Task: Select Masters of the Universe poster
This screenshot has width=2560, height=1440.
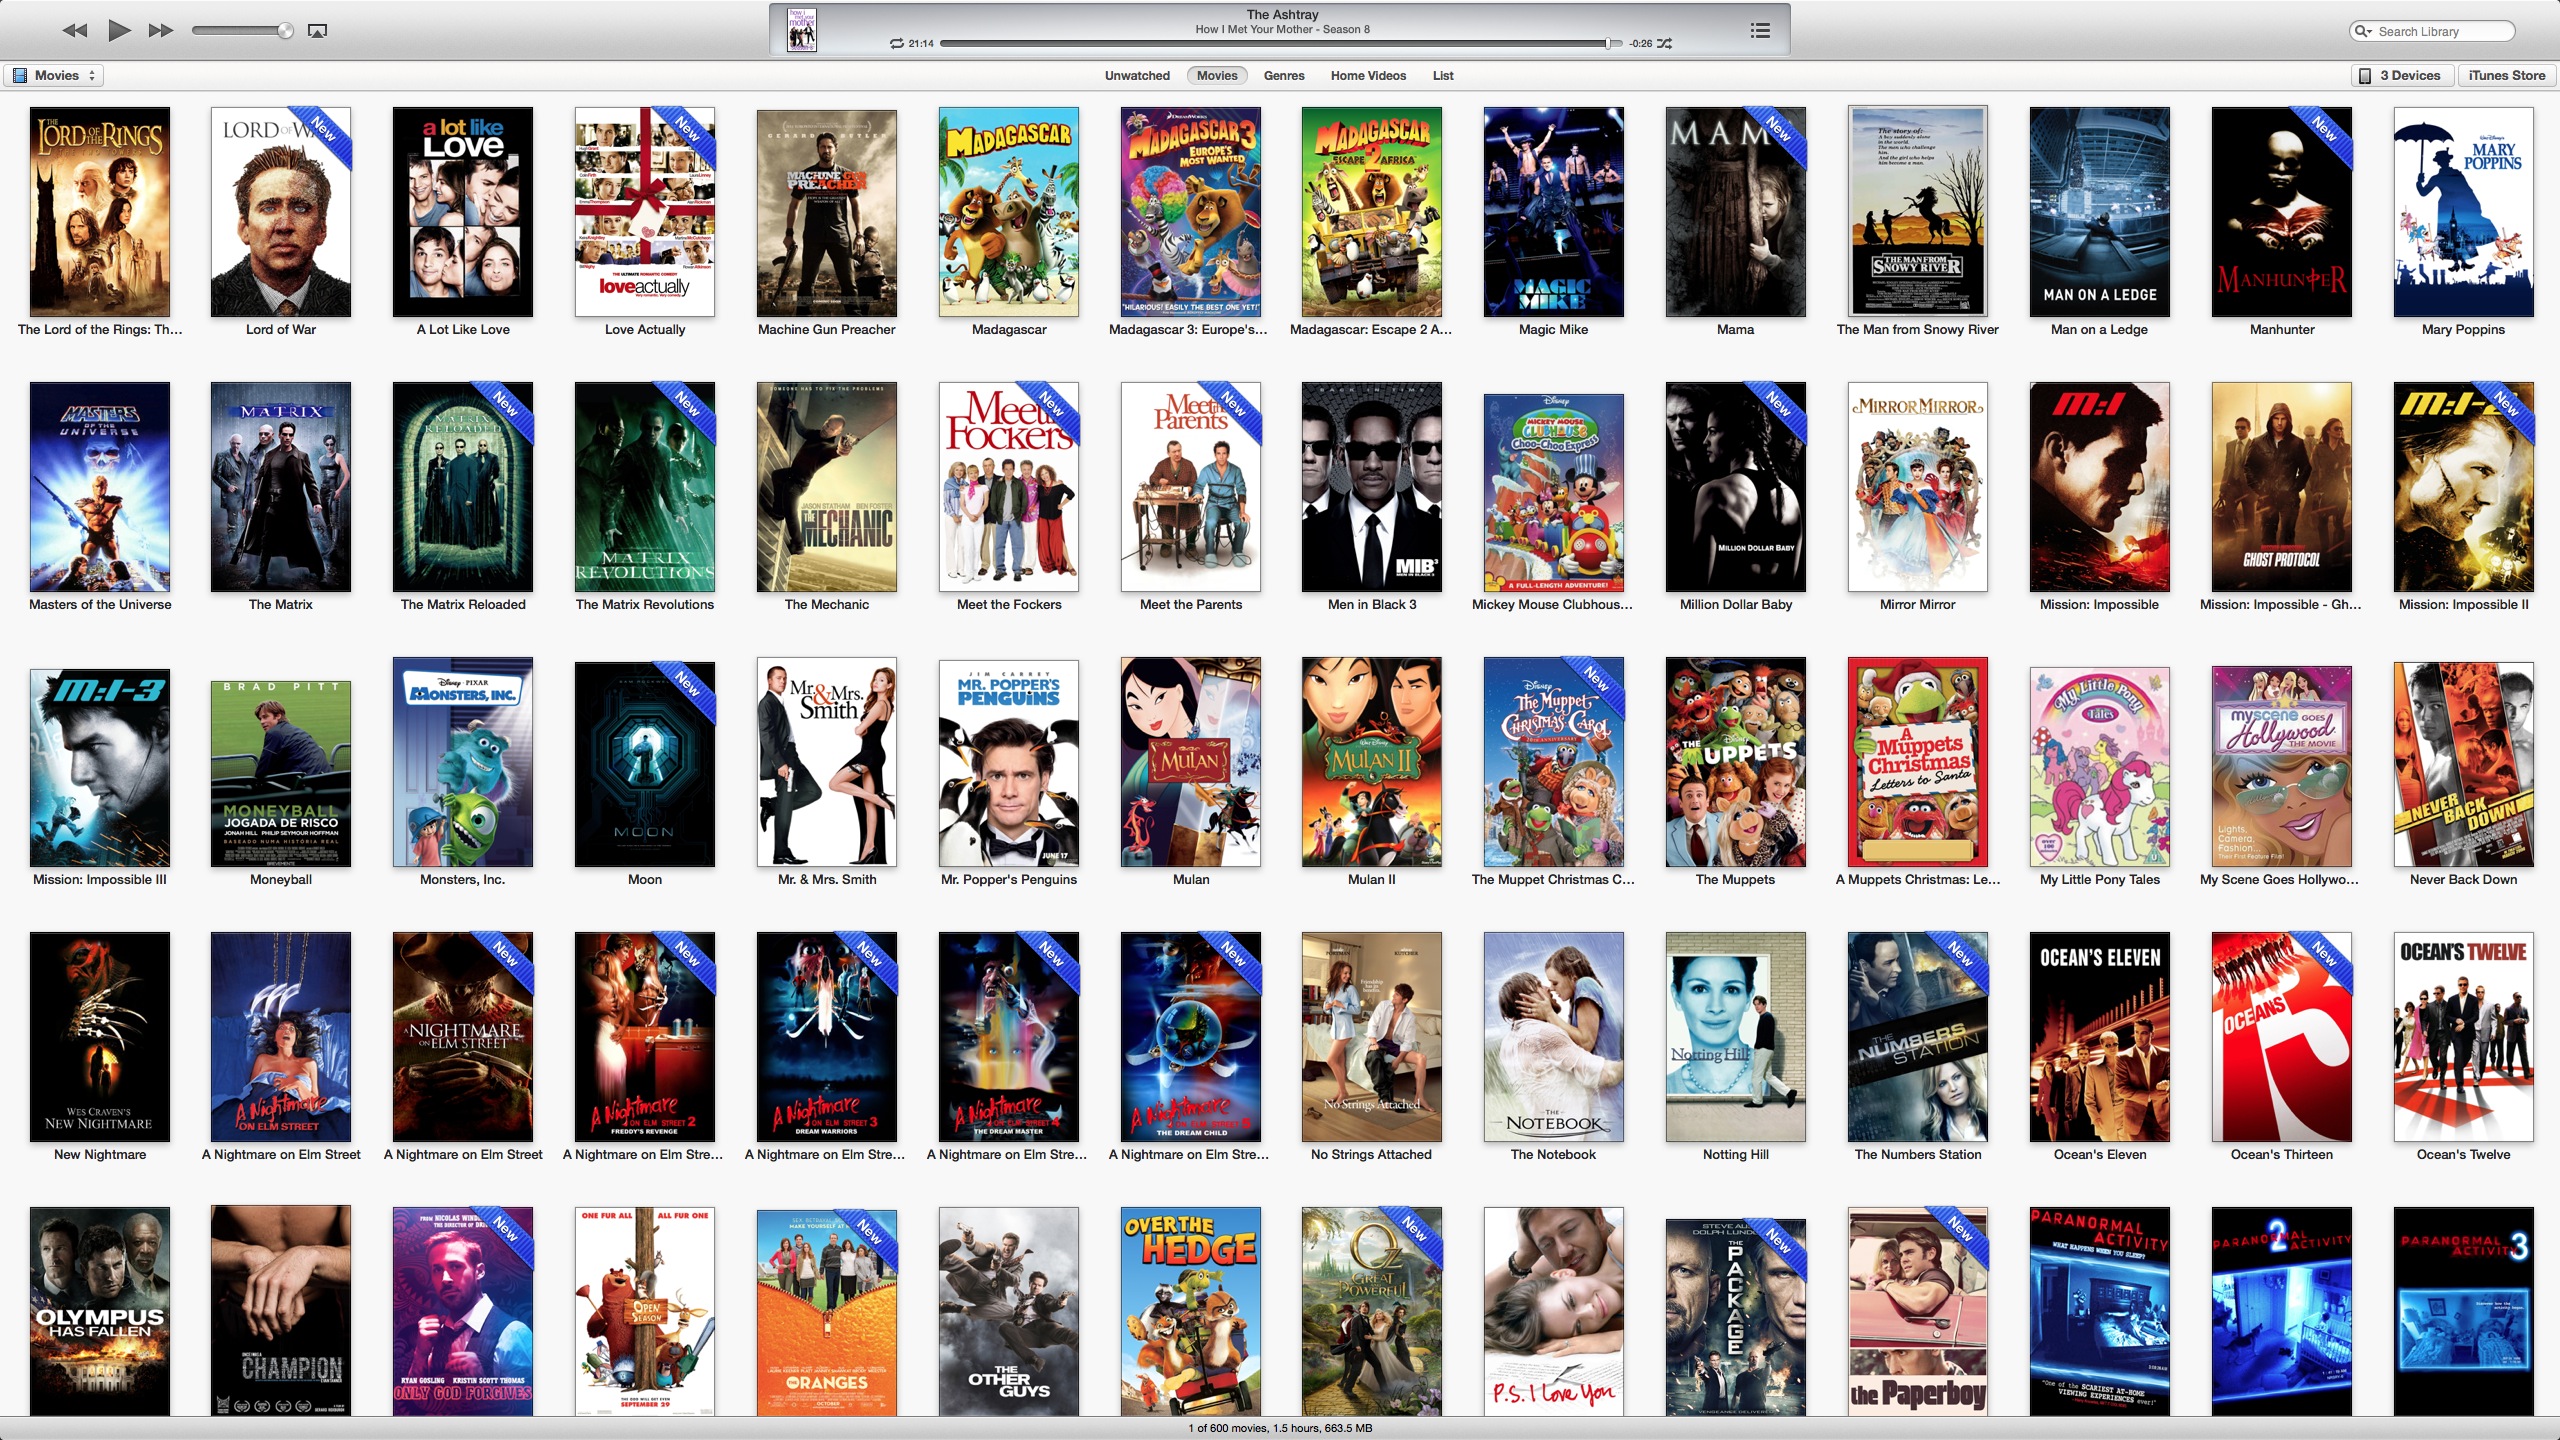Action: [x=100, y=487]
